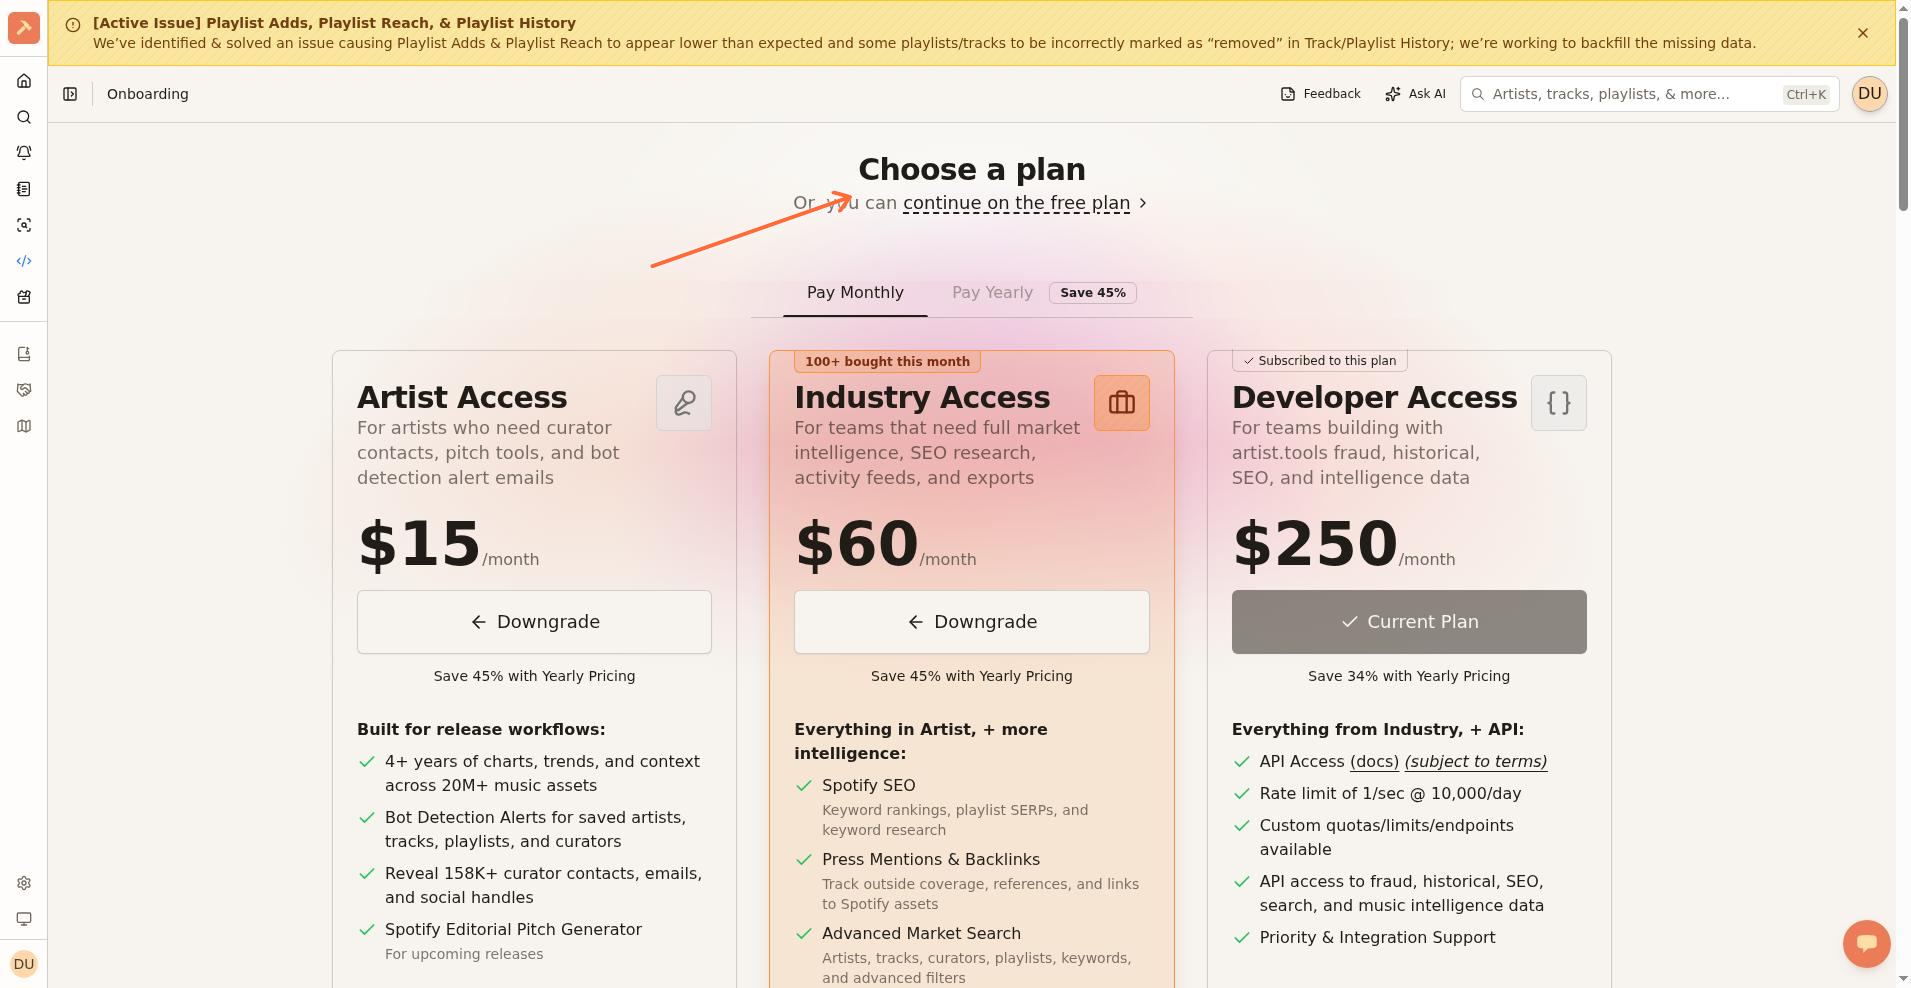Click Press Mentions & Backlinks feature
This screenshot has height=988, width=1911.
(931, 860)
